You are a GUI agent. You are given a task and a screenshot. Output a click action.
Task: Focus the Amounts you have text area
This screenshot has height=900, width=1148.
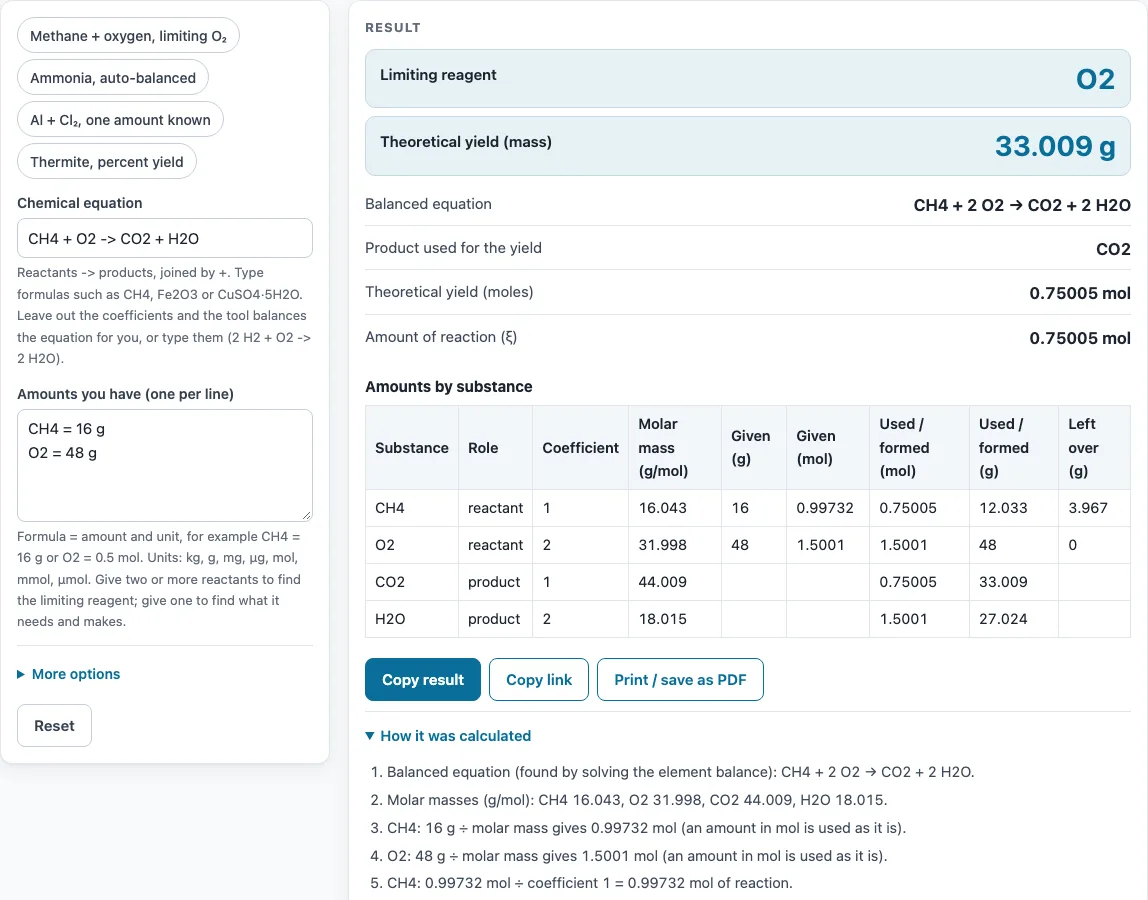[165, 465]
